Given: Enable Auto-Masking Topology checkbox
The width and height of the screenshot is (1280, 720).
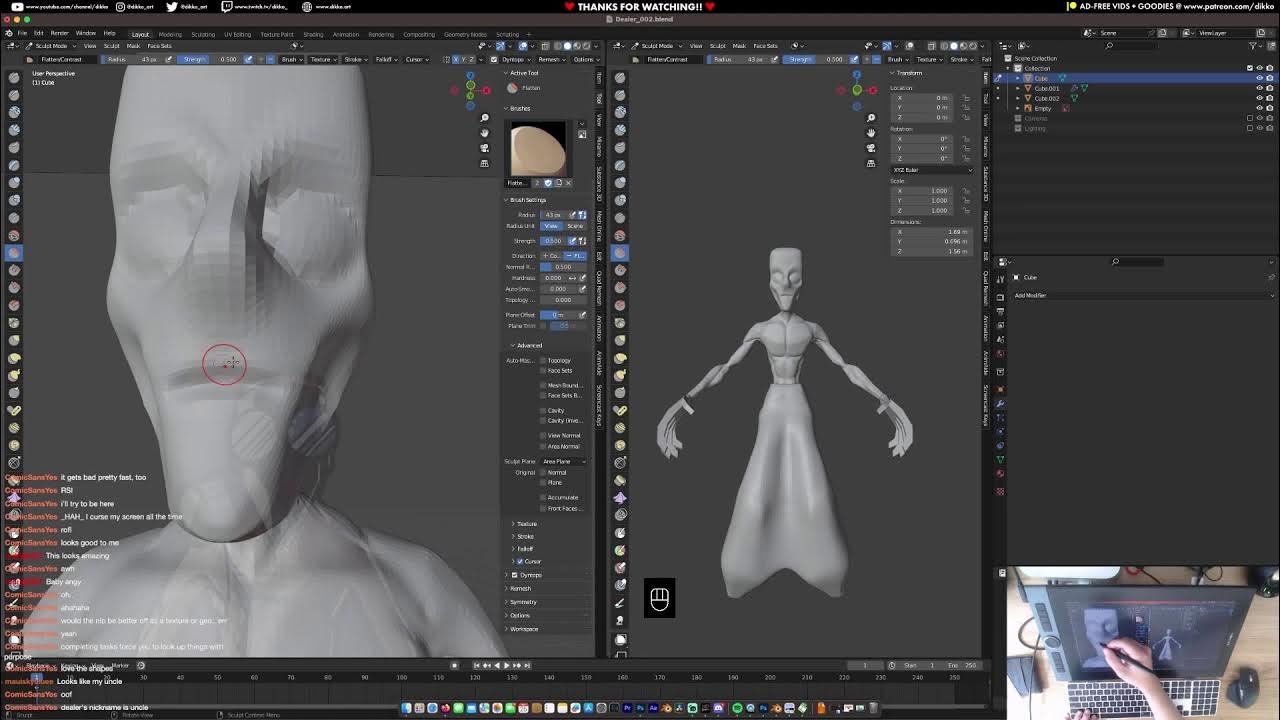Looking at the screenshot, I should click(x=544, y=361).
